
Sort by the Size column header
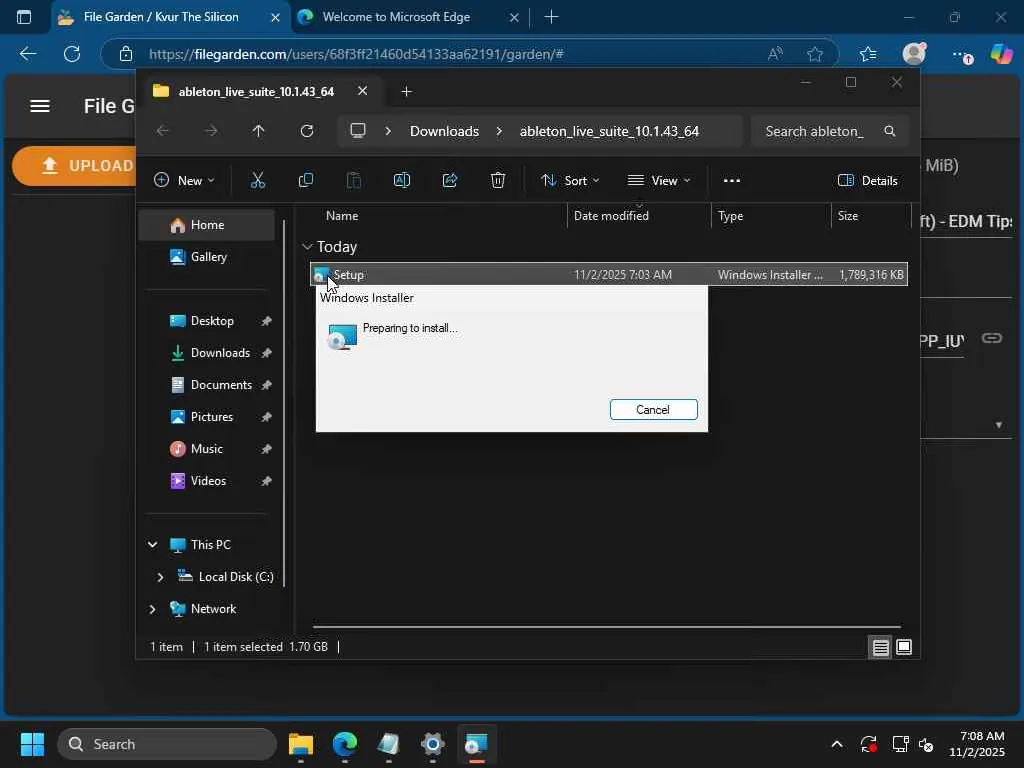[848, 216]
